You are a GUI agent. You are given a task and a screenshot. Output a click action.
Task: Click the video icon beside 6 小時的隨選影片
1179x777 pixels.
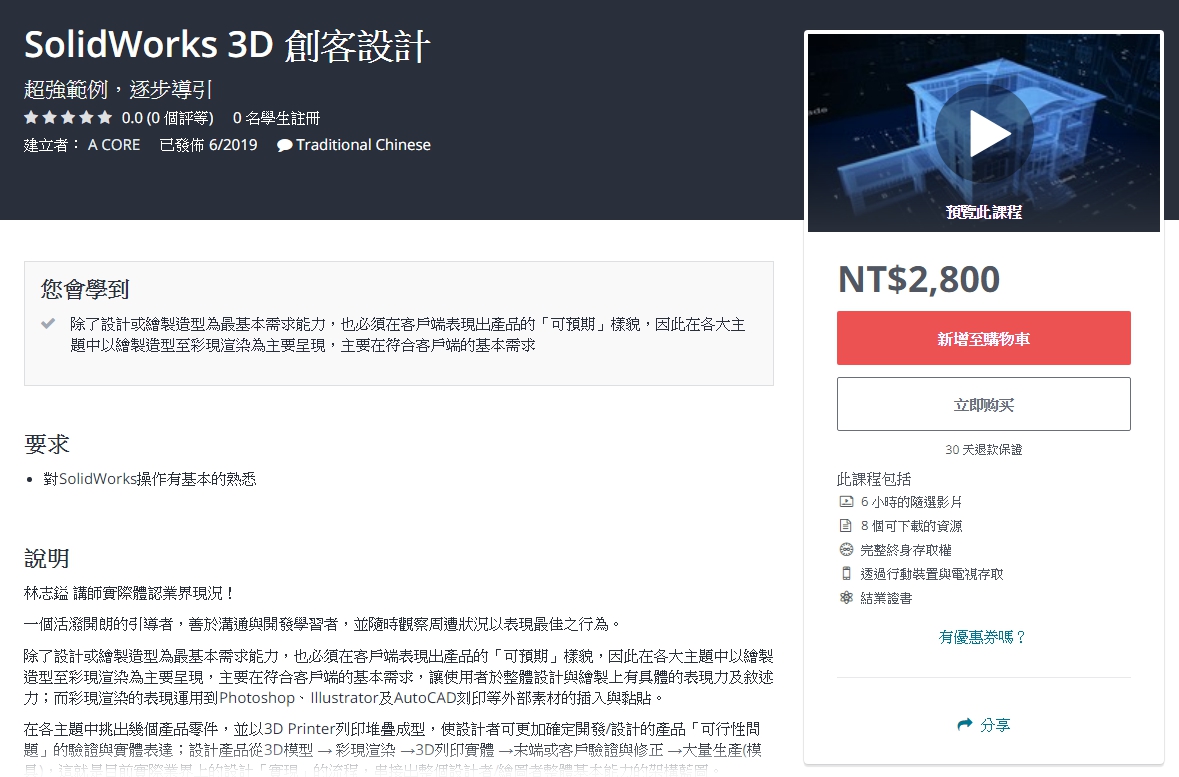tap(846, 502)
